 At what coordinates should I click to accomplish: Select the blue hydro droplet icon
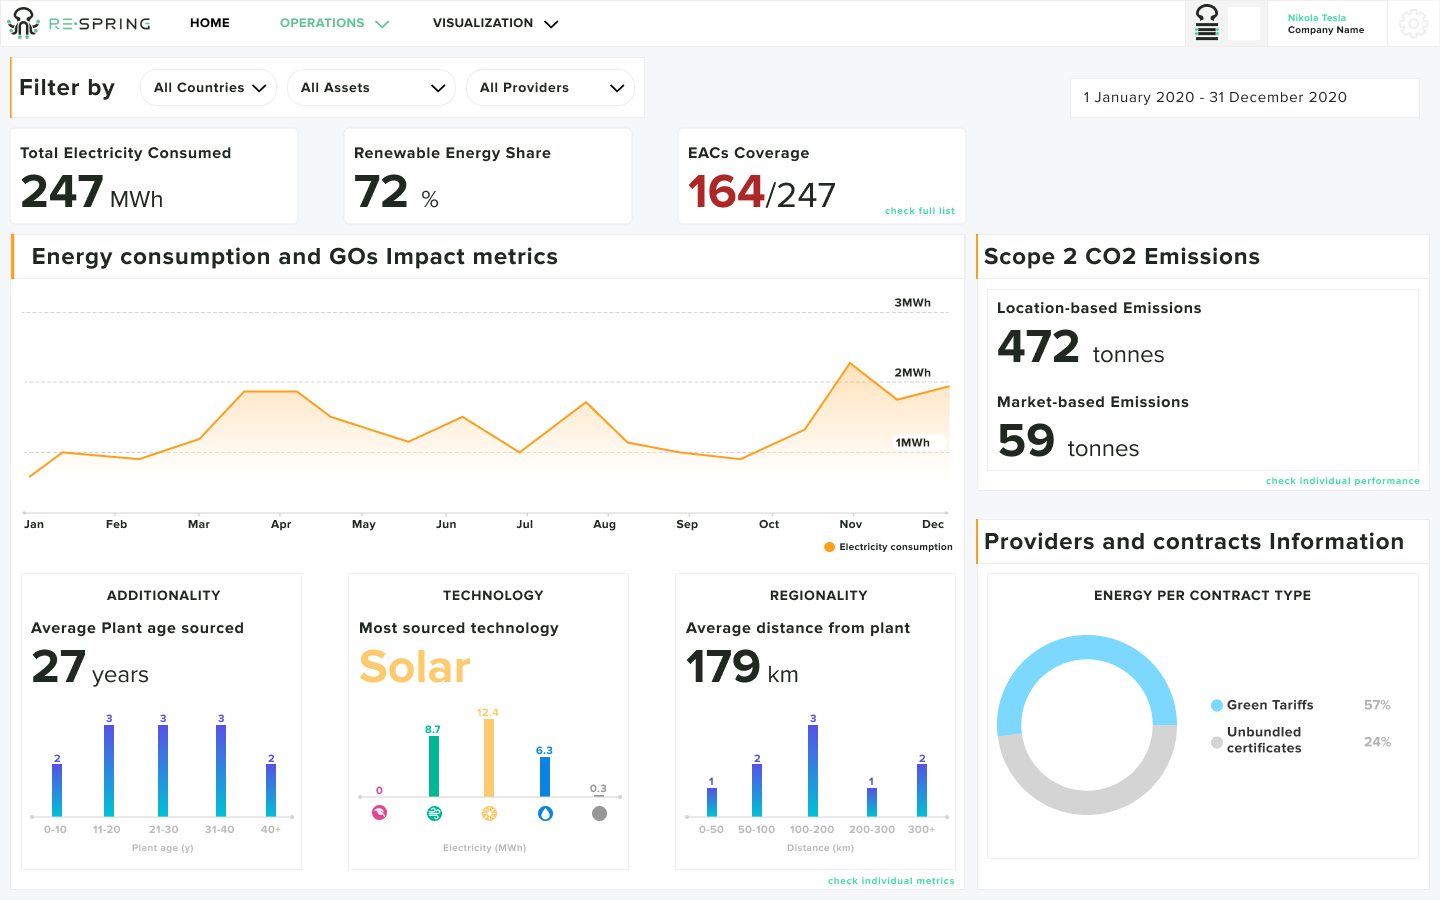(x=545, y=813)
